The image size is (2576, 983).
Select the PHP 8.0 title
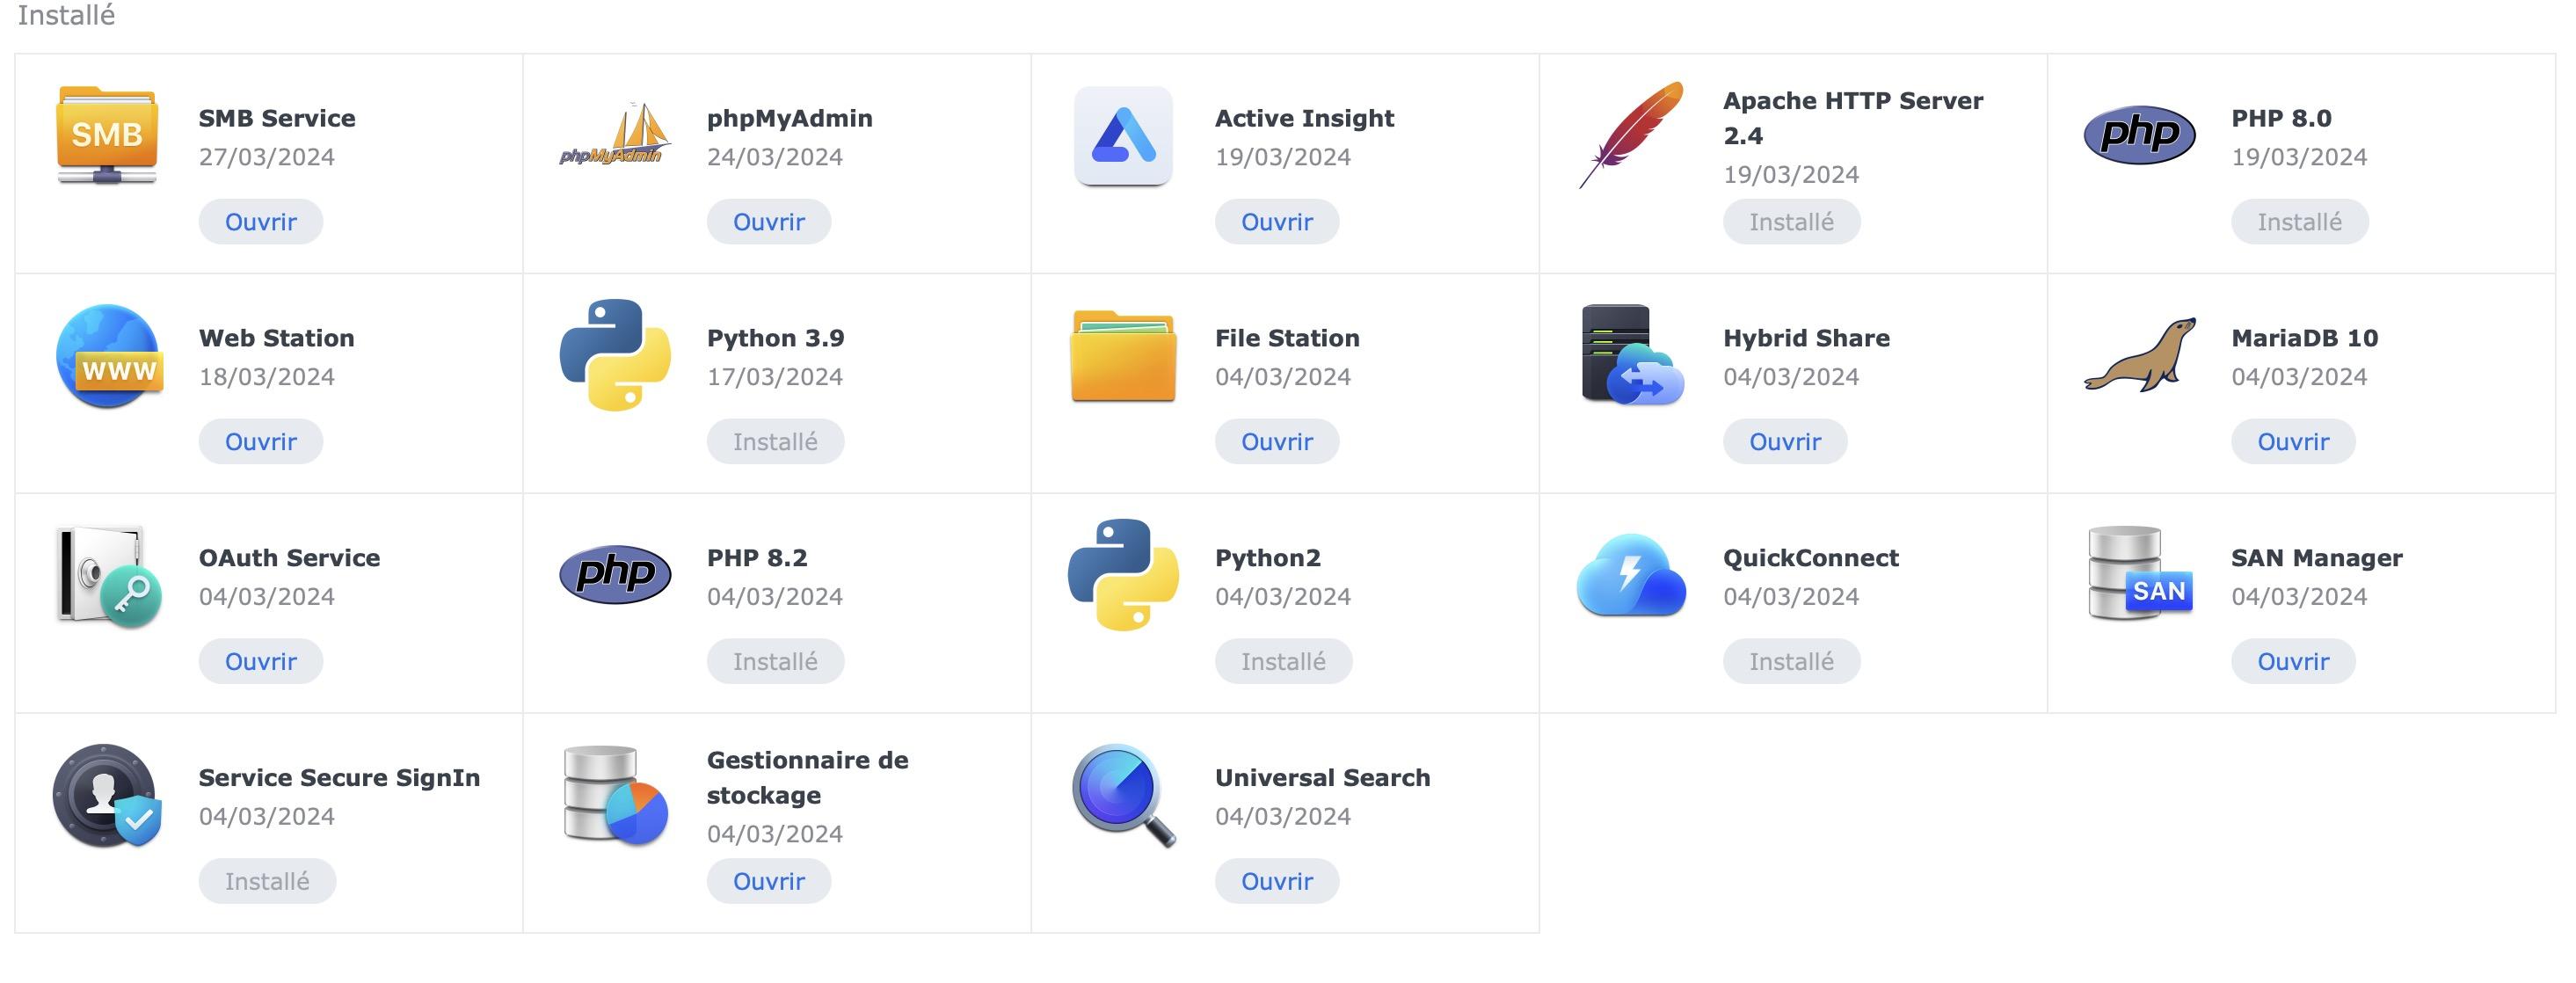pos(2281,118)
